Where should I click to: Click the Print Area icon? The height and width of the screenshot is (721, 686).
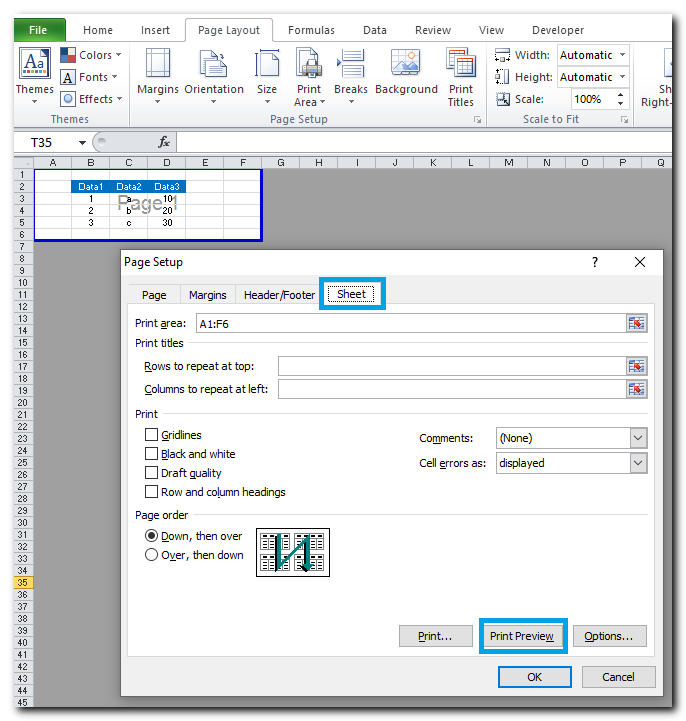(308, 66)
